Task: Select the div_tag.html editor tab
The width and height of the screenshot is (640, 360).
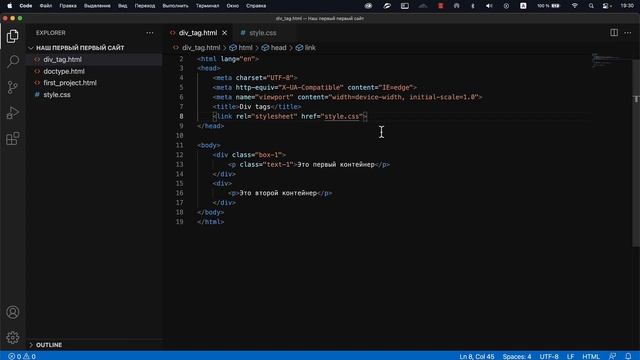Action: 198,33
